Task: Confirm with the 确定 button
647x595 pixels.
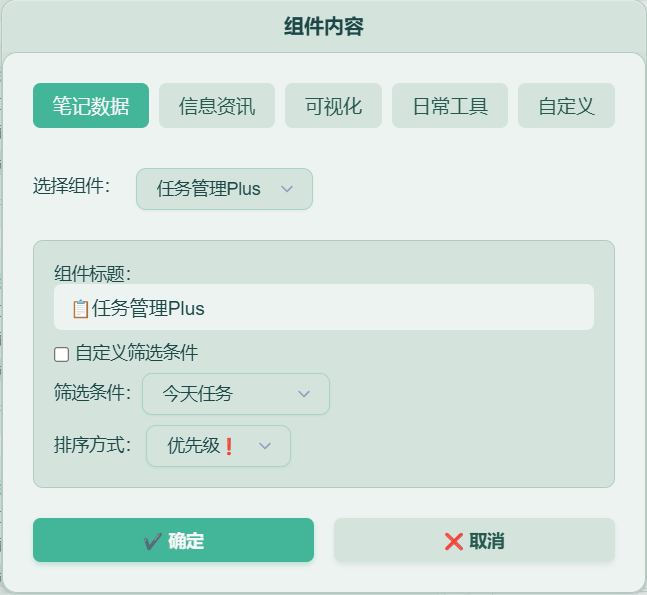Action: (x=173, y=540)
